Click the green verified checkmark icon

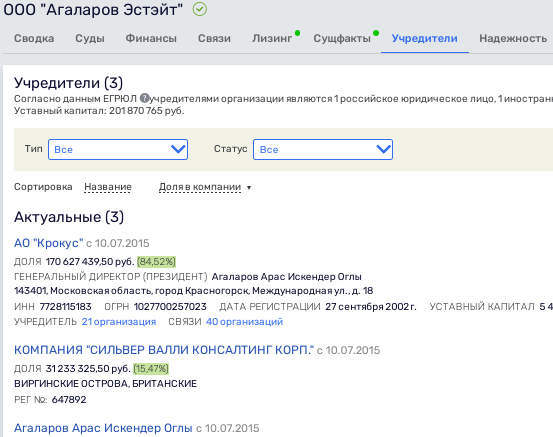[200, 9]
